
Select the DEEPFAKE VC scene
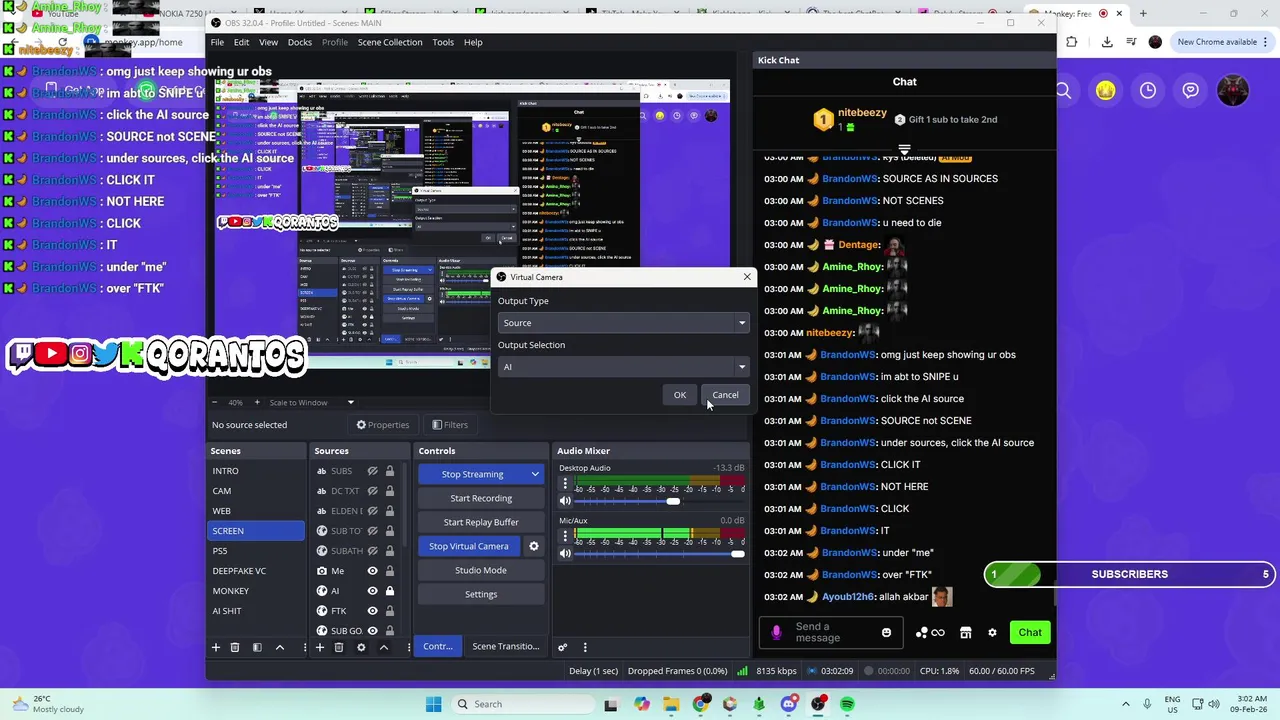[x=255, y=571]
